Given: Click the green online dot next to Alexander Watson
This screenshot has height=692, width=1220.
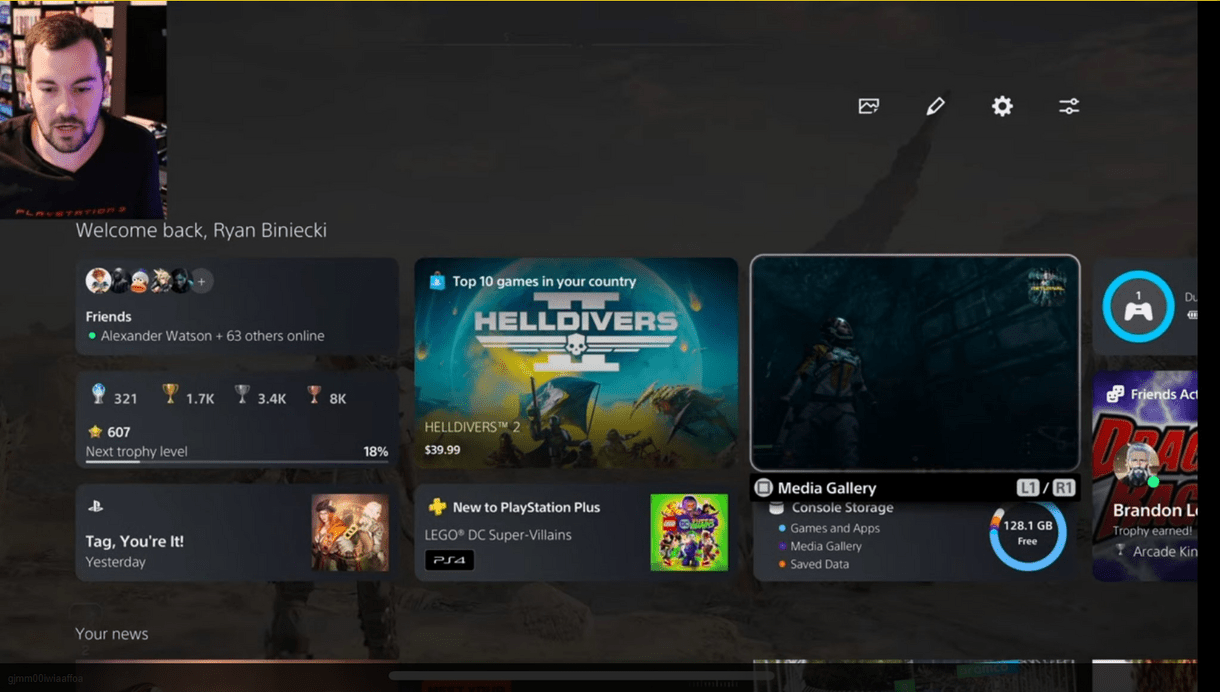Looking at the screenshot, I should point(92,337).
